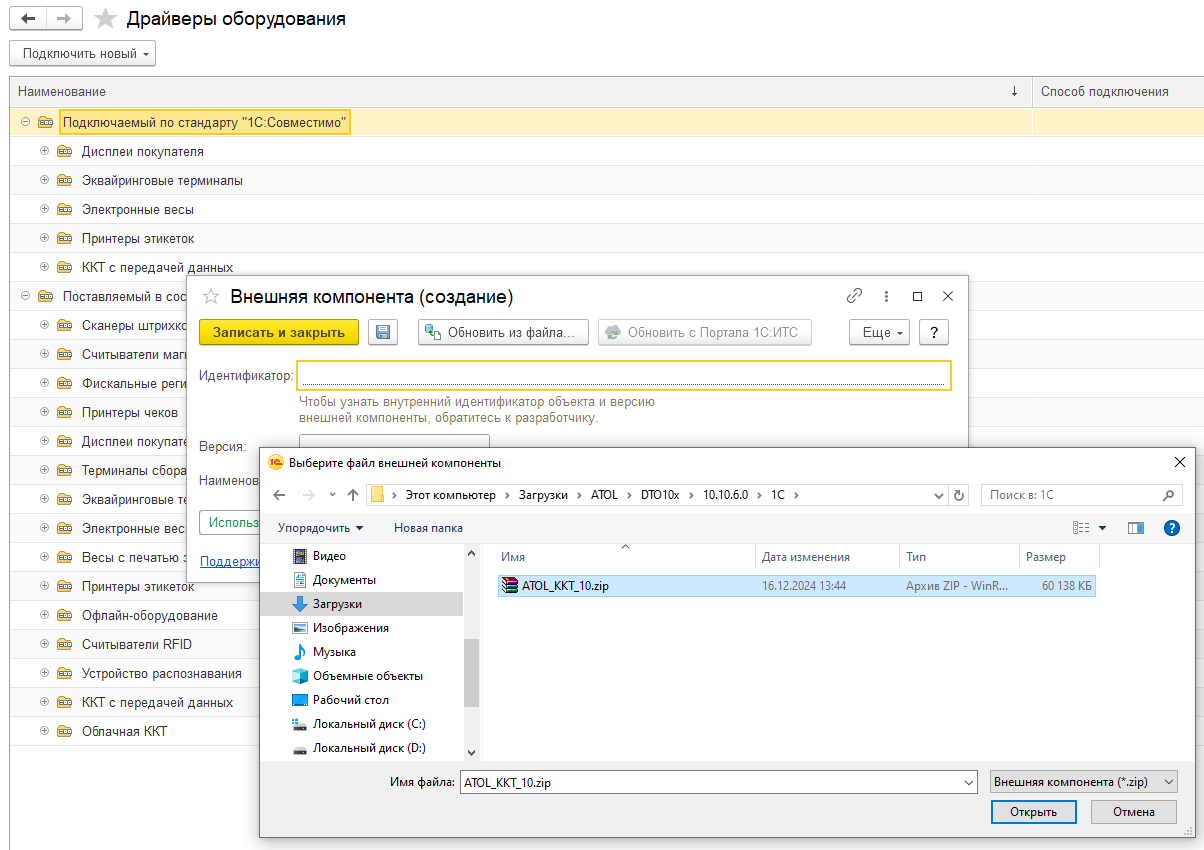Open the Имя файла combo box dropdown
Image resolution: width=1204 pixels, height=850 pixels.
click(967, 783)
